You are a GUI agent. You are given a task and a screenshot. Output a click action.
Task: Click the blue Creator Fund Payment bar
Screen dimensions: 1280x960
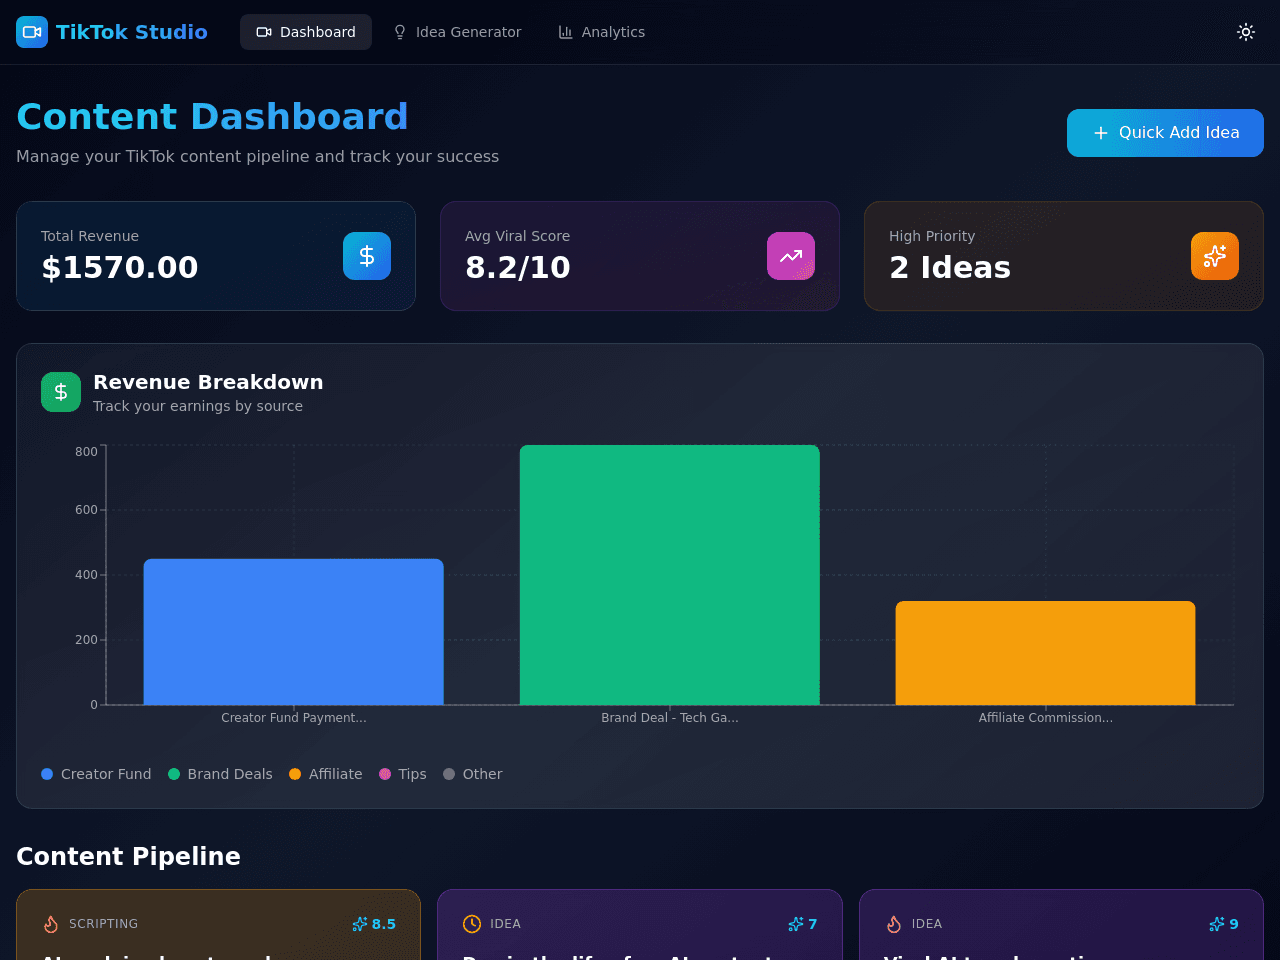click(x=294, y=632)
